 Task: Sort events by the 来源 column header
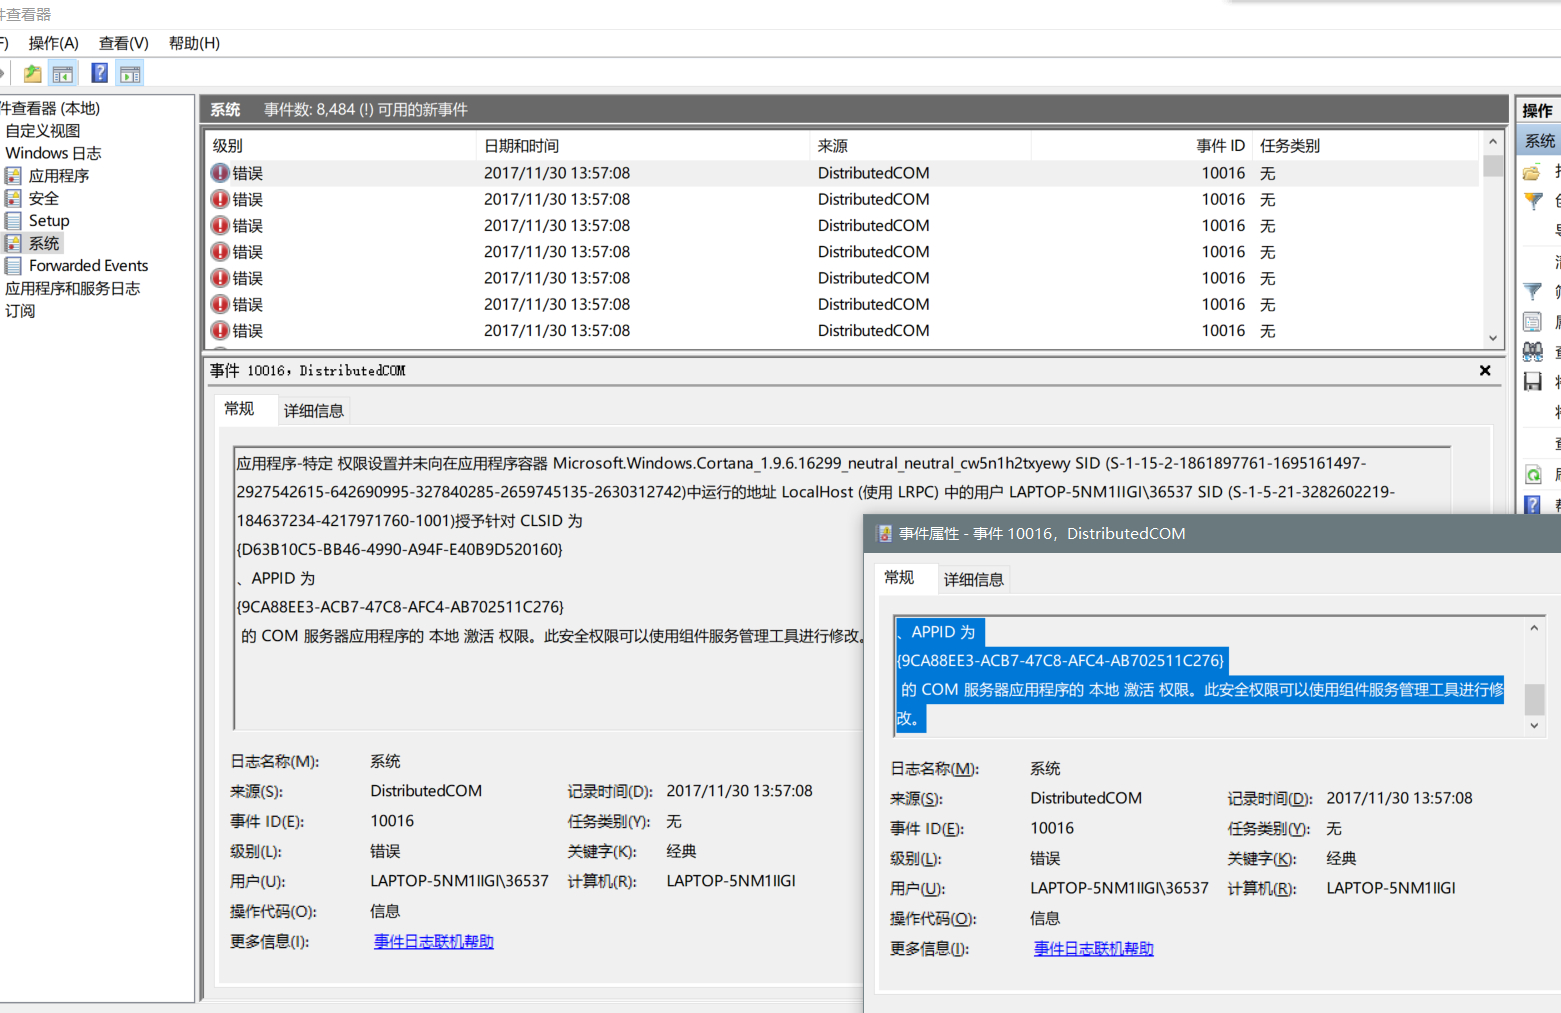point(920,146)
